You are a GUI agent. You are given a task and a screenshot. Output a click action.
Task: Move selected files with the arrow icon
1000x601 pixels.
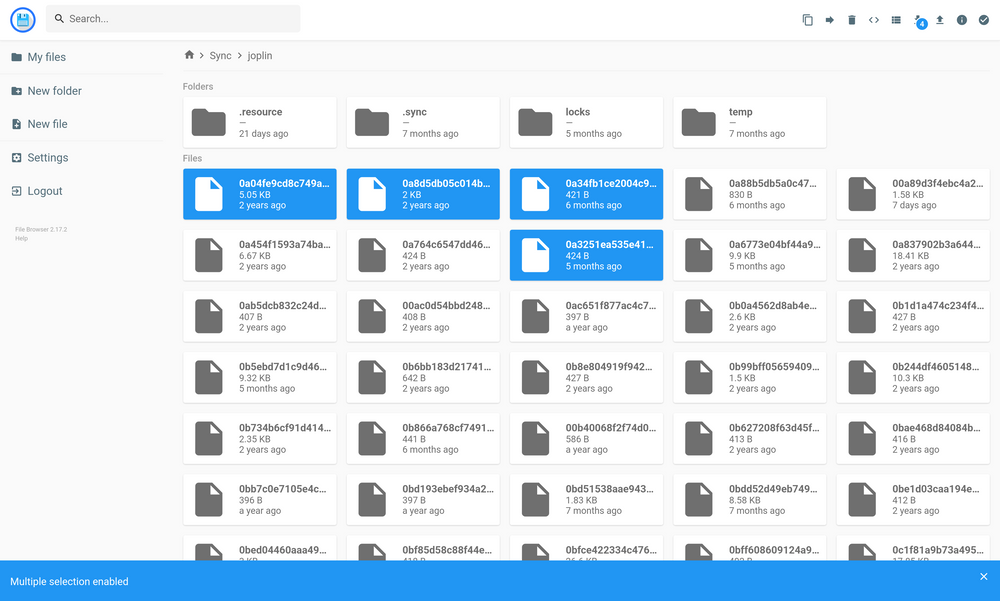point(830,19)
